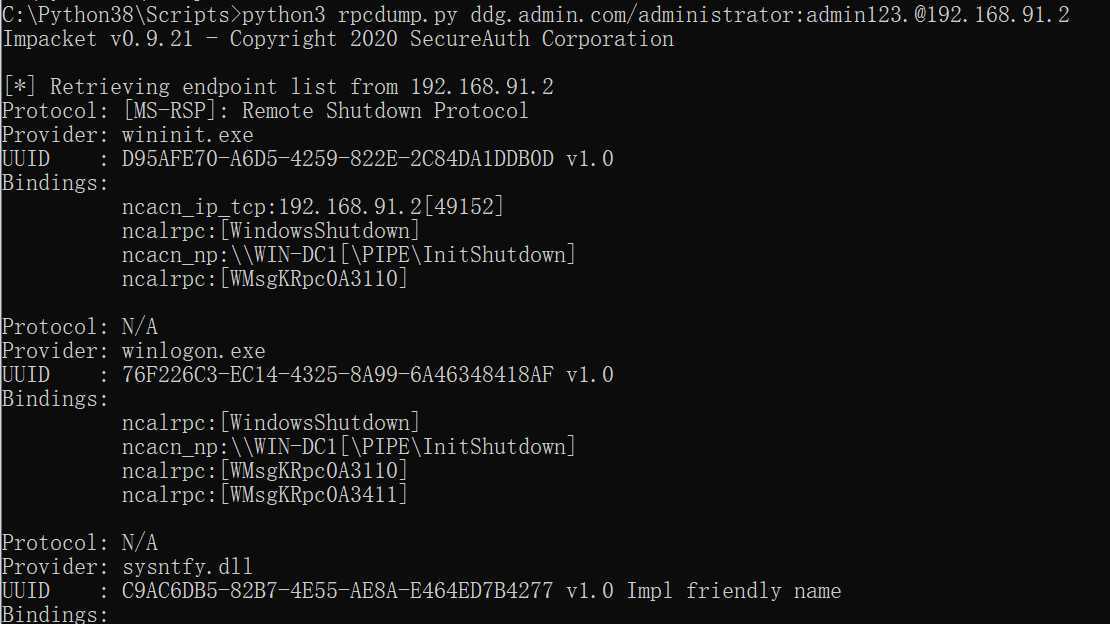
Task: Click the WindowsShutdown binding under winlogon.exe
Action: click(271, 423)
